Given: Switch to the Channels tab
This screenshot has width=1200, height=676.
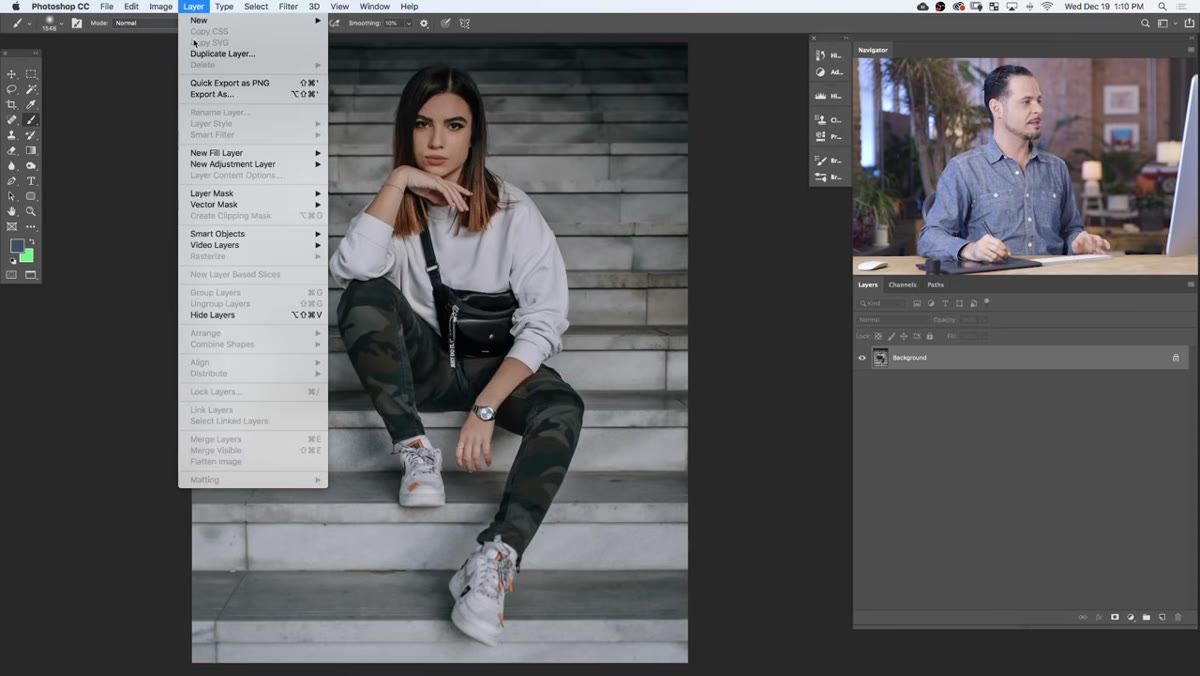Looking at the screenshot, I should (902, 285).
